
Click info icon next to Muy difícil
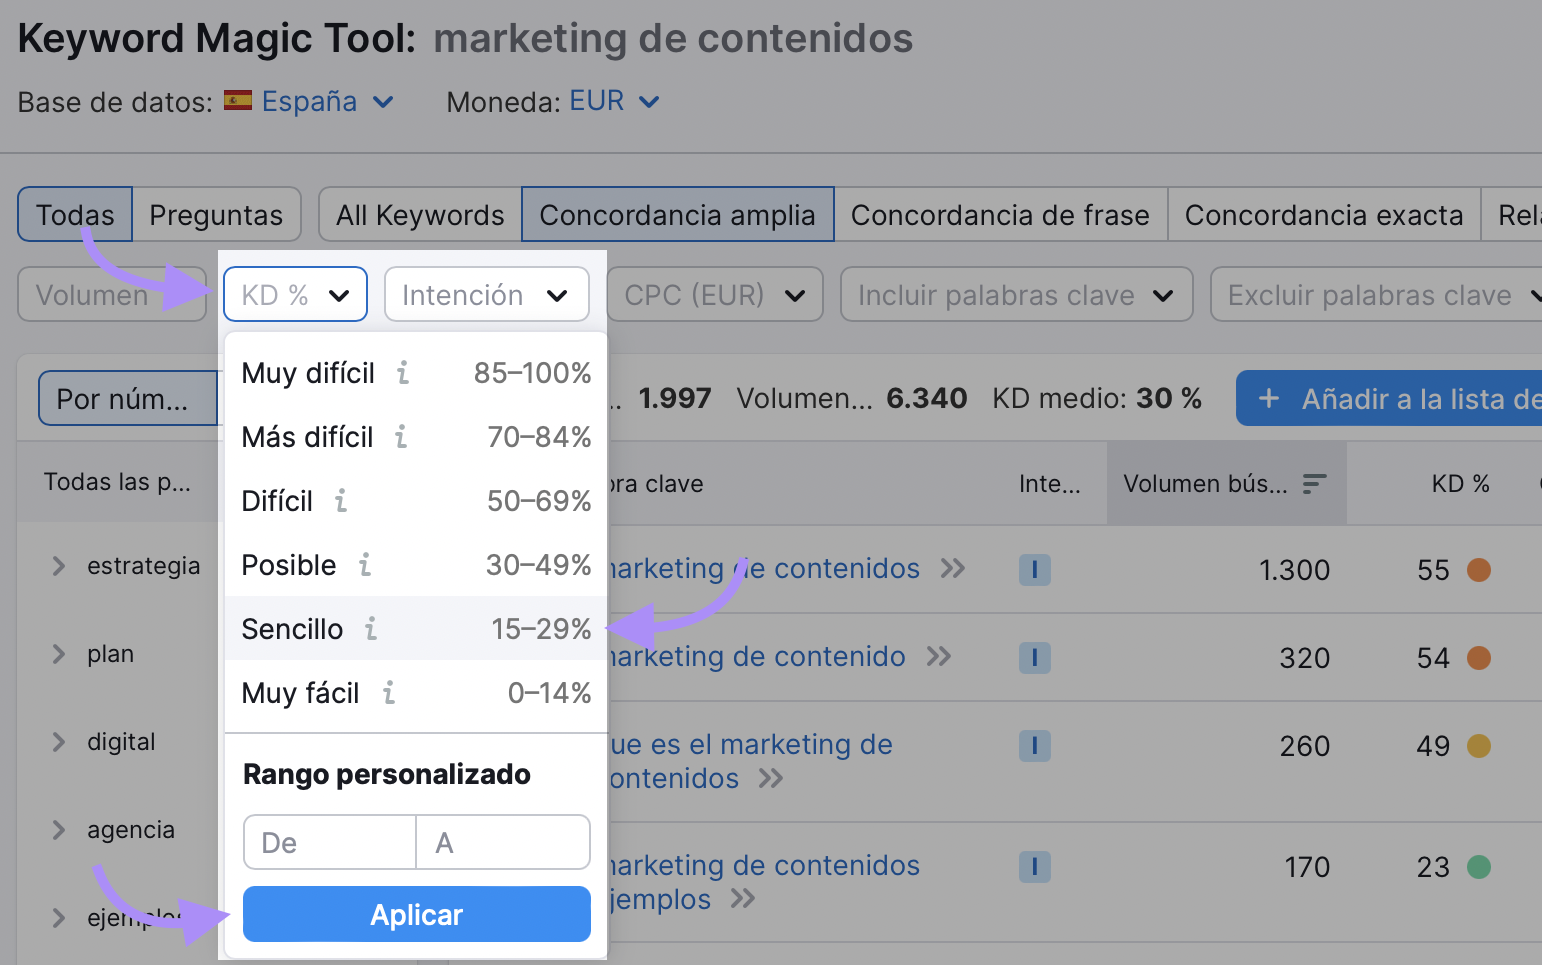pos(403,373)
